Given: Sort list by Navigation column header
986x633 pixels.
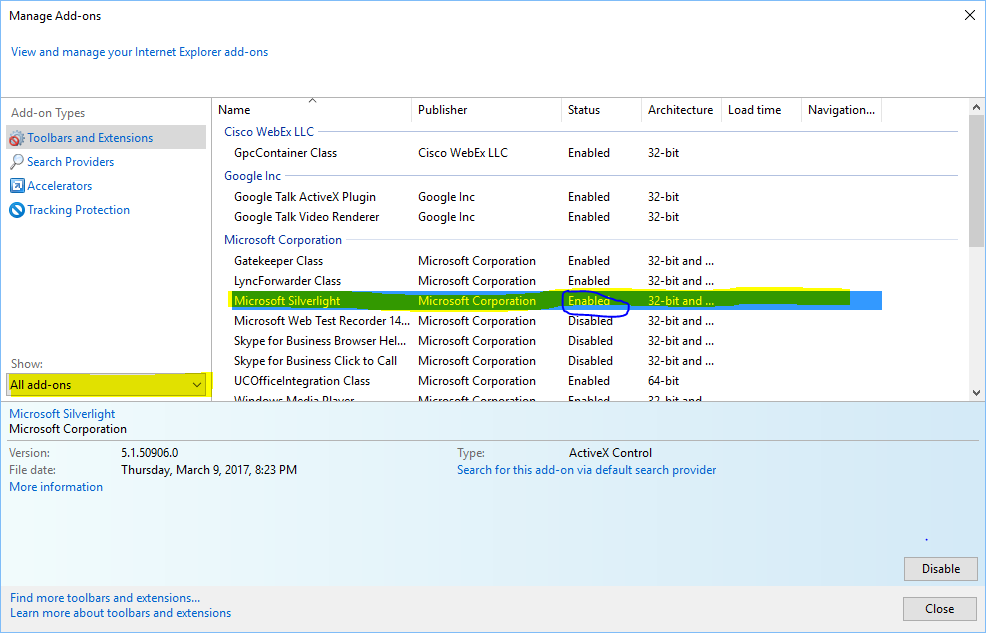Looking at the screenshot, I should [841, 110].
